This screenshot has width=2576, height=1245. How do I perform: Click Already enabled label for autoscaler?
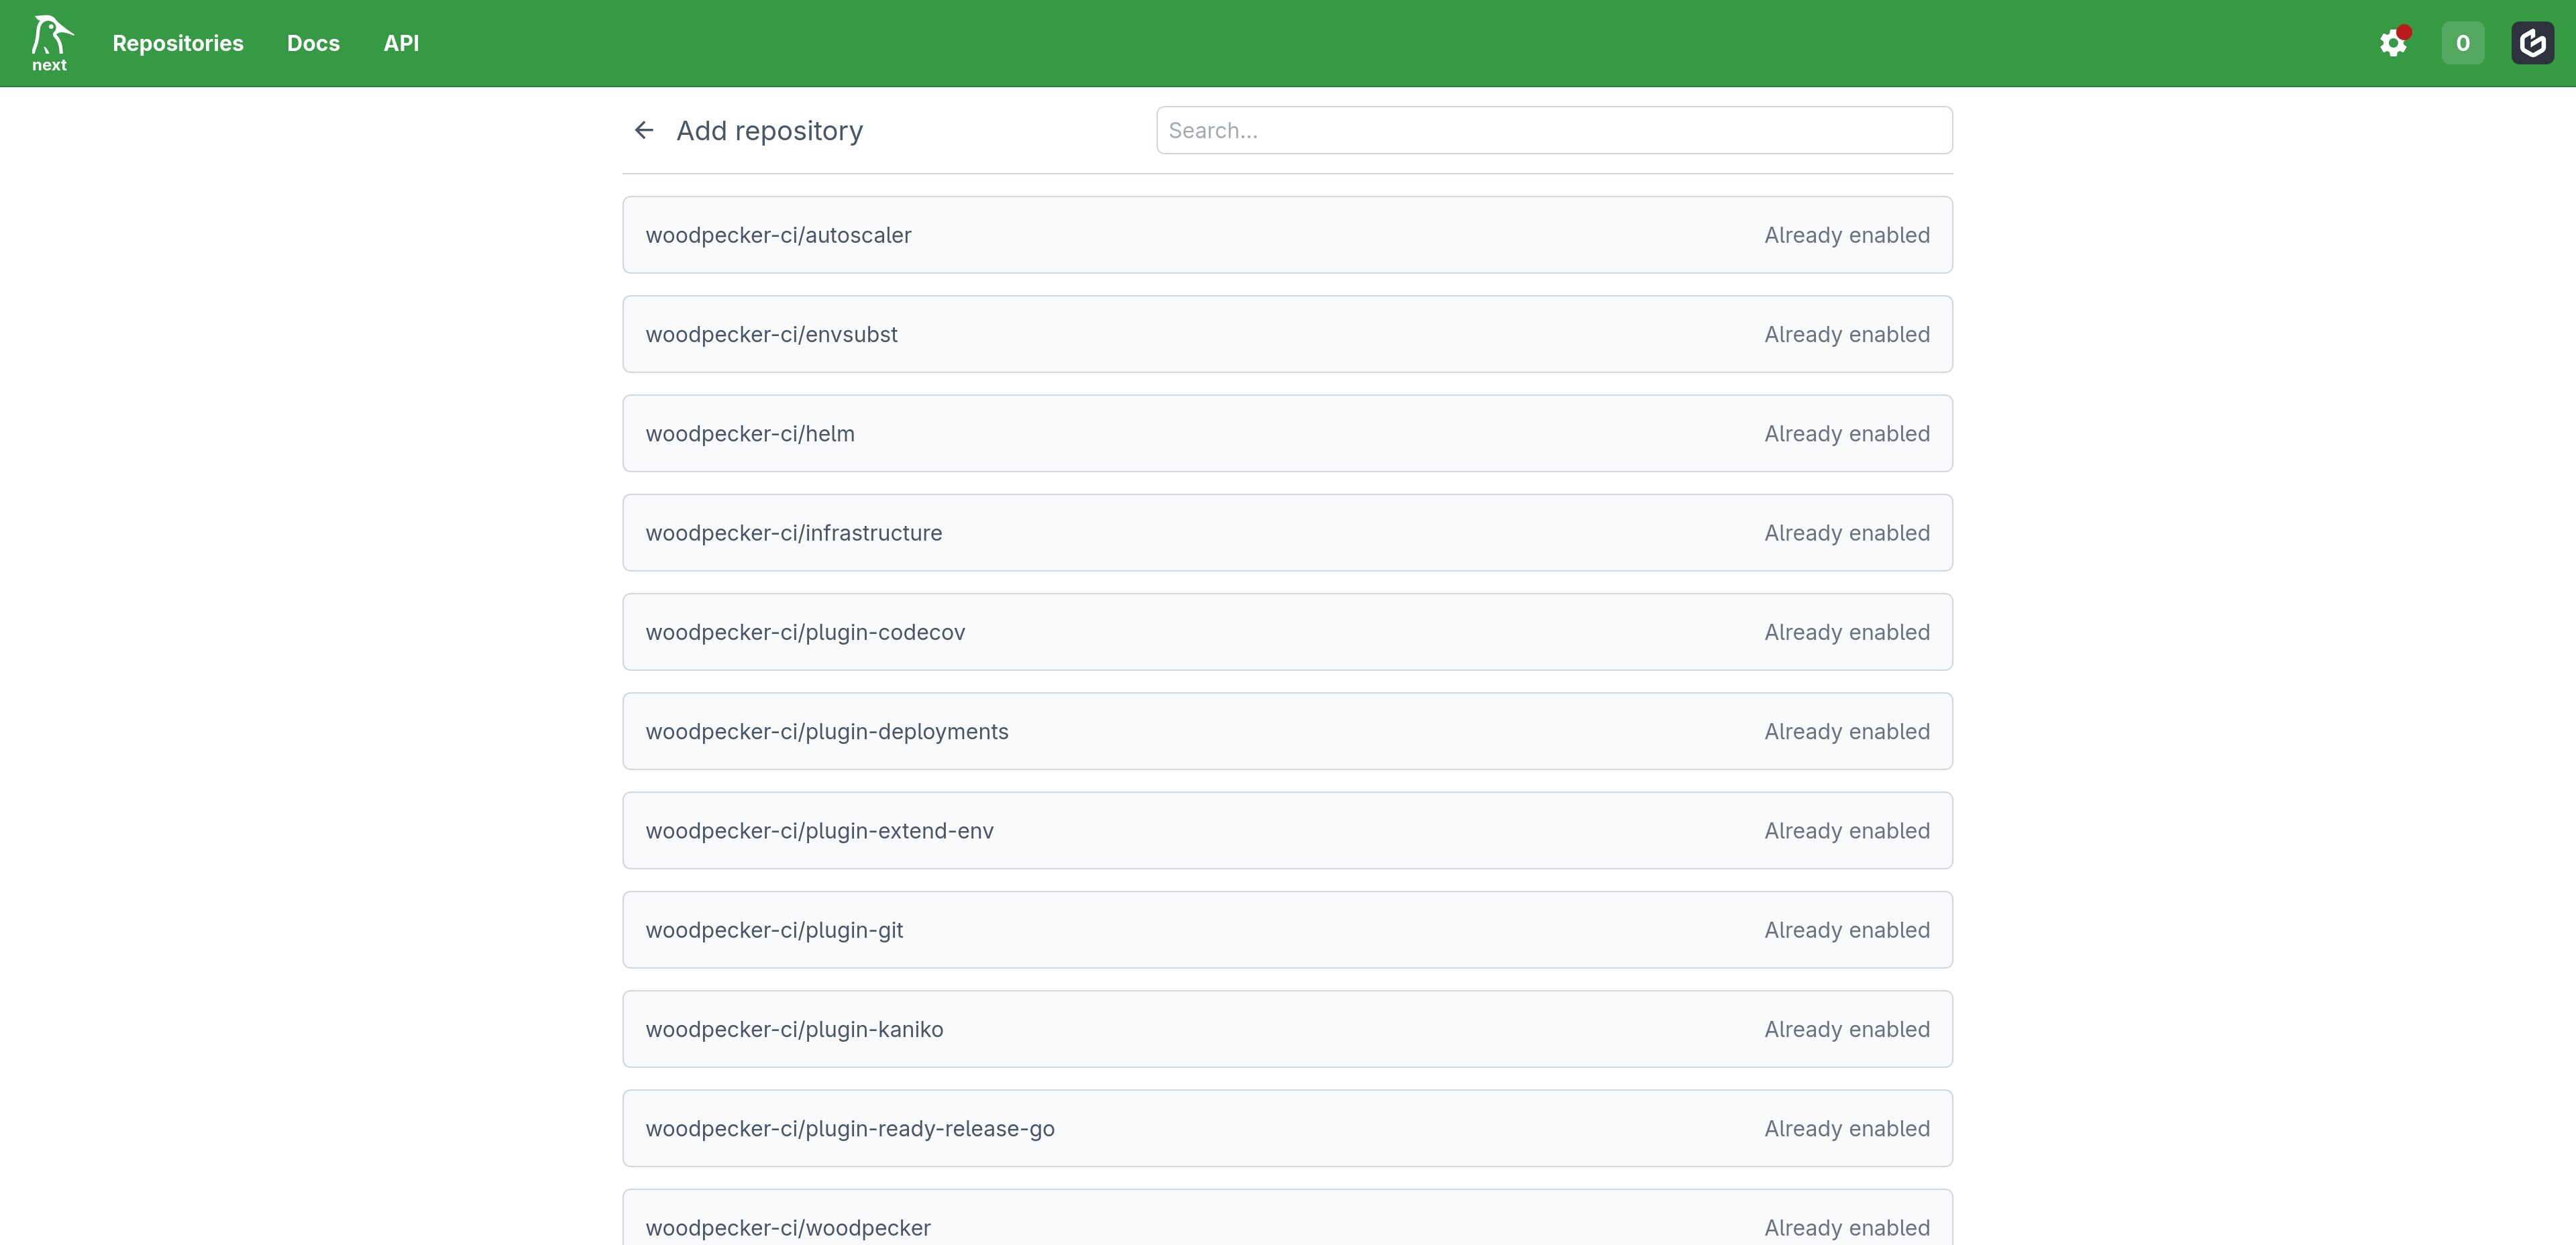[x=1847, y=235]
